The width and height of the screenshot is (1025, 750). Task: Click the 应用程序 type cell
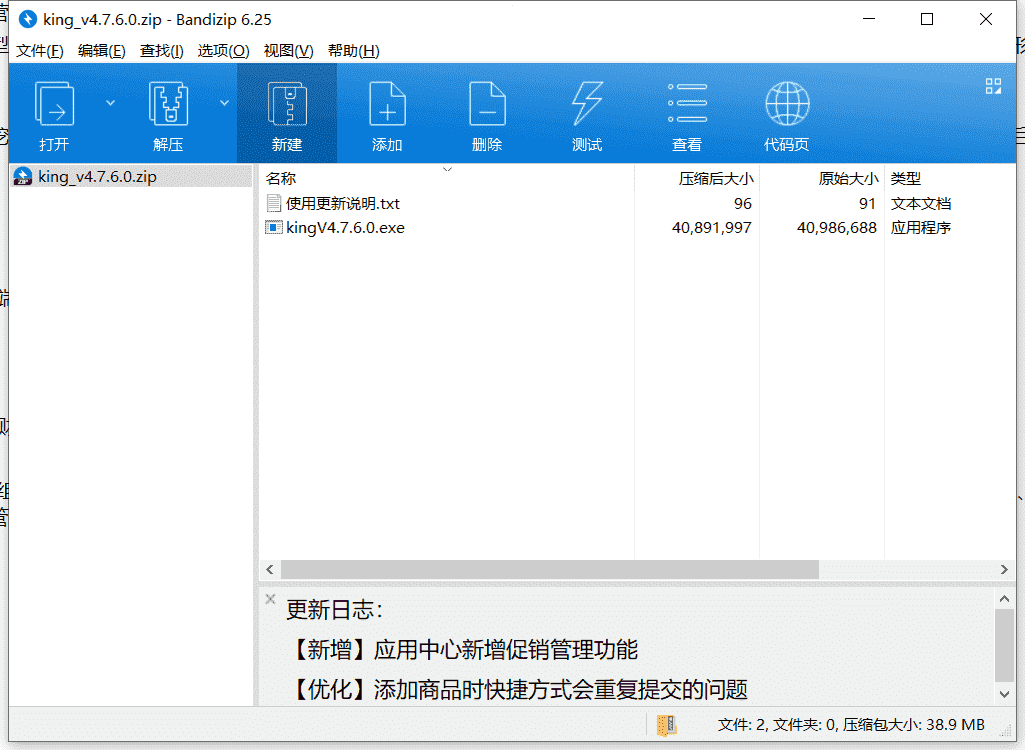pos(920,228)
